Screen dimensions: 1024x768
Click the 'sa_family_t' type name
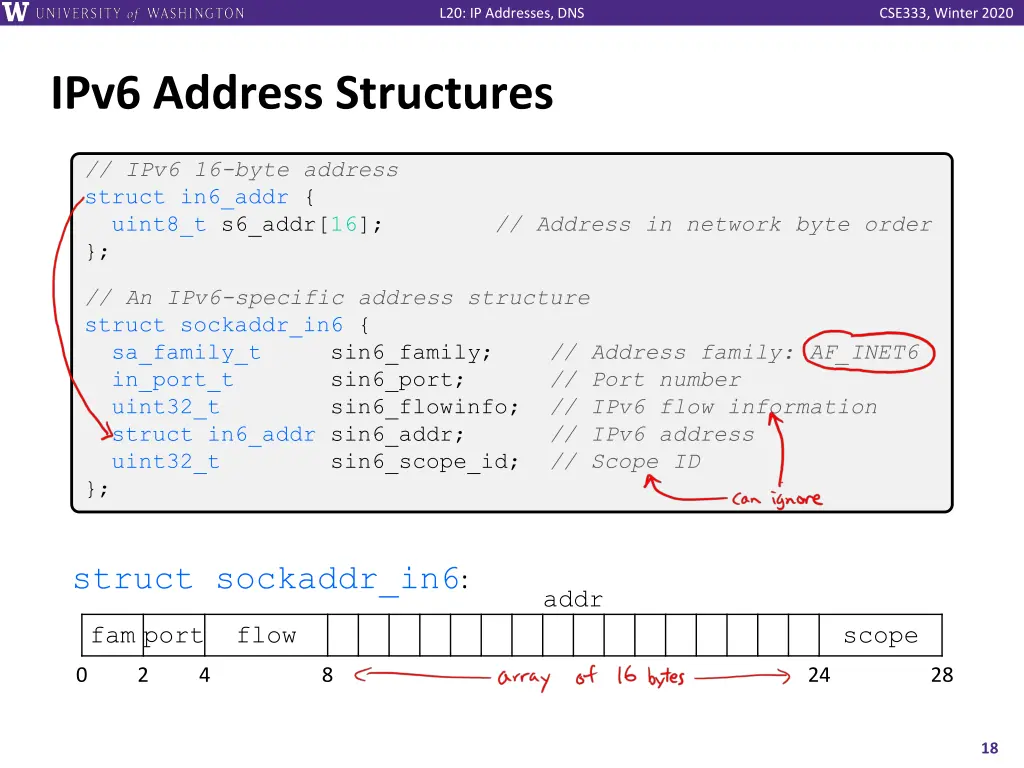pyautogui.click(x=186, y=353)
